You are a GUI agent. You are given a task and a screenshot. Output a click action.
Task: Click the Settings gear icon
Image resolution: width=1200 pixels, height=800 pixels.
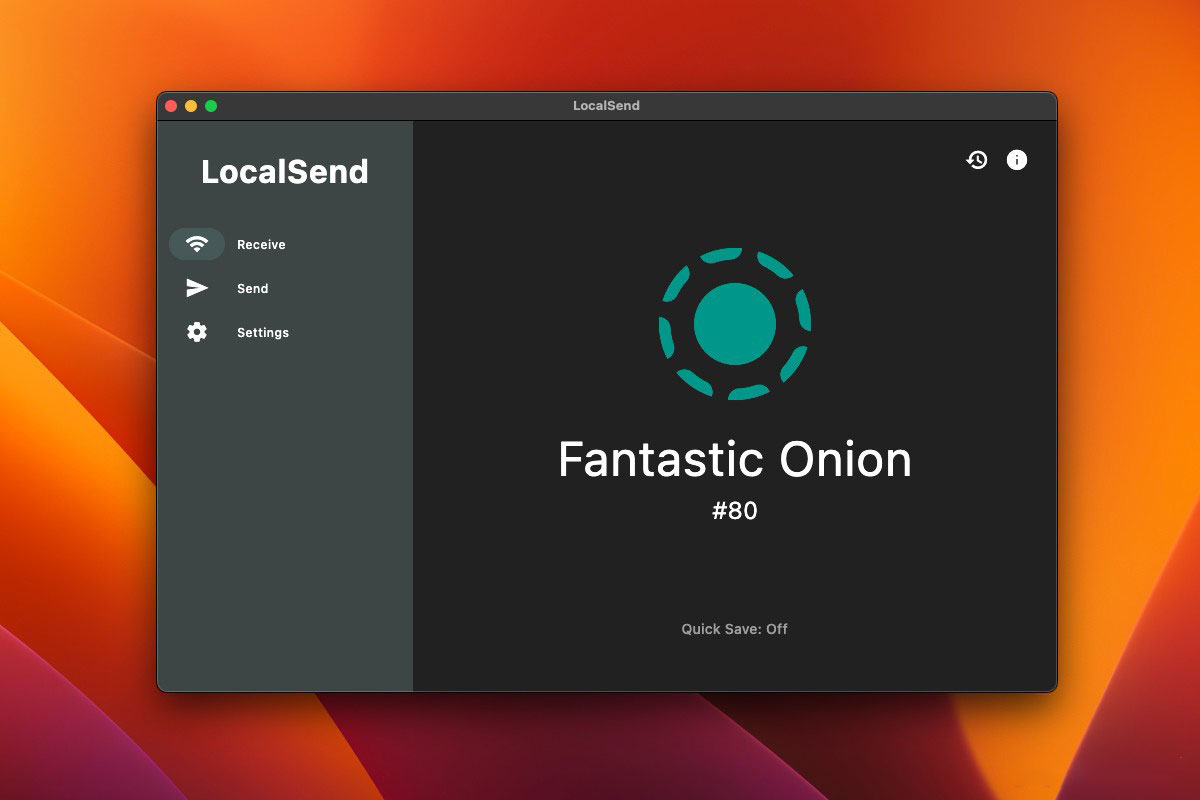coord(197,332)
